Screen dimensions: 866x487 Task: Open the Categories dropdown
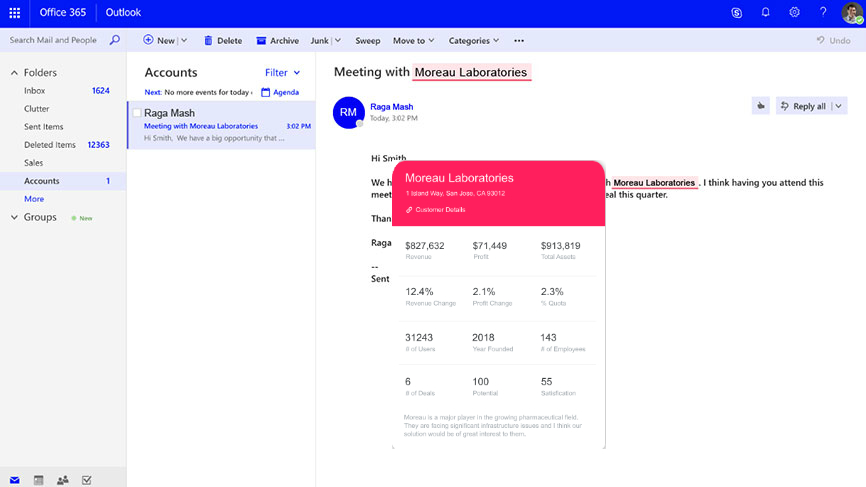(x=473, y=40)
